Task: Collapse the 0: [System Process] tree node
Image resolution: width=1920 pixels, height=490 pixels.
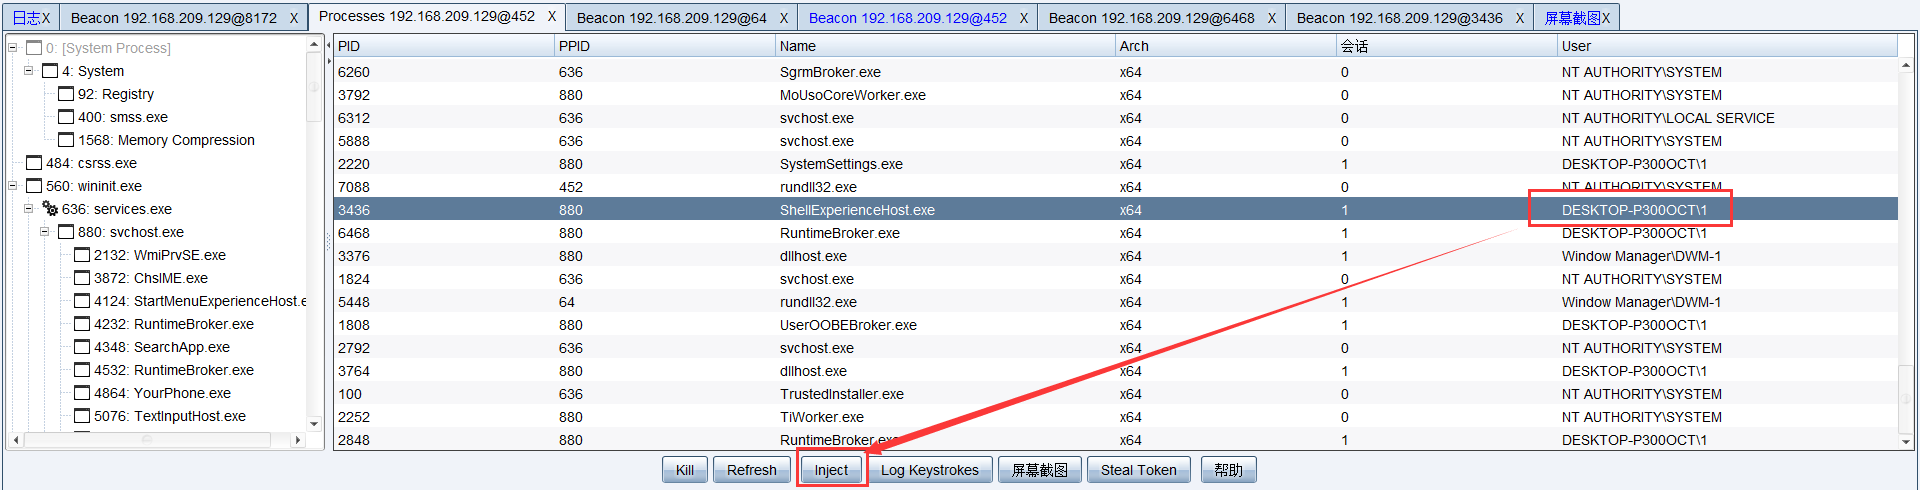Action: point(13,48)
